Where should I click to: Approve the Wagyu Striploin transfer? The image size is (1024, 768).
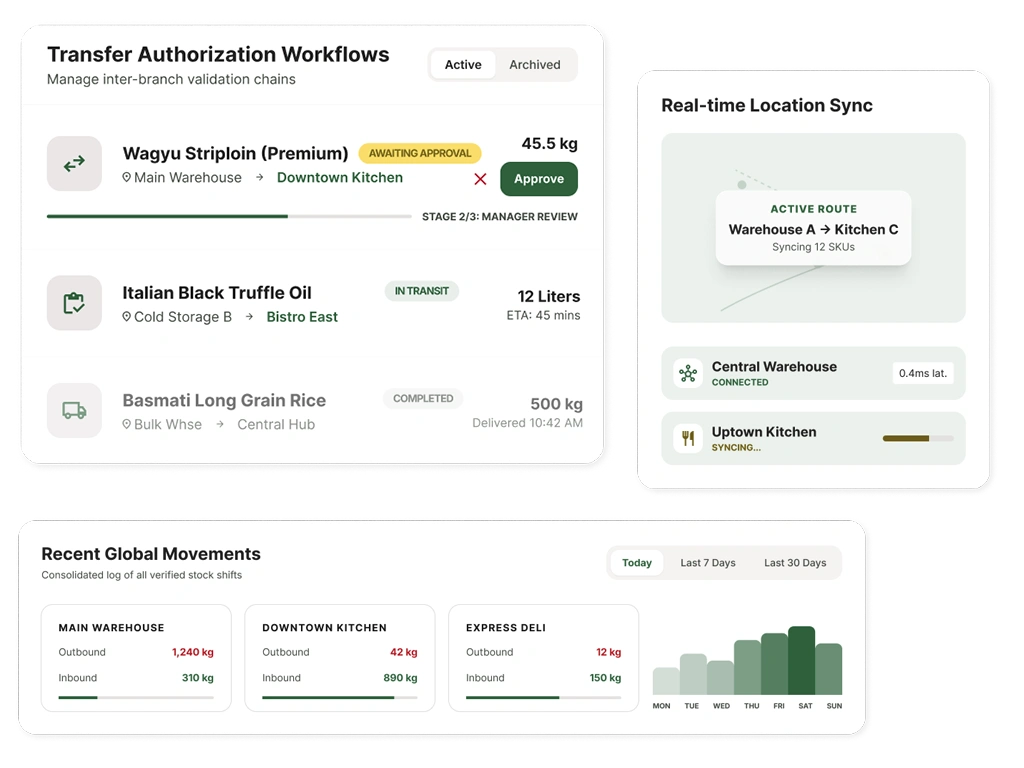click(x=539, y=179)
